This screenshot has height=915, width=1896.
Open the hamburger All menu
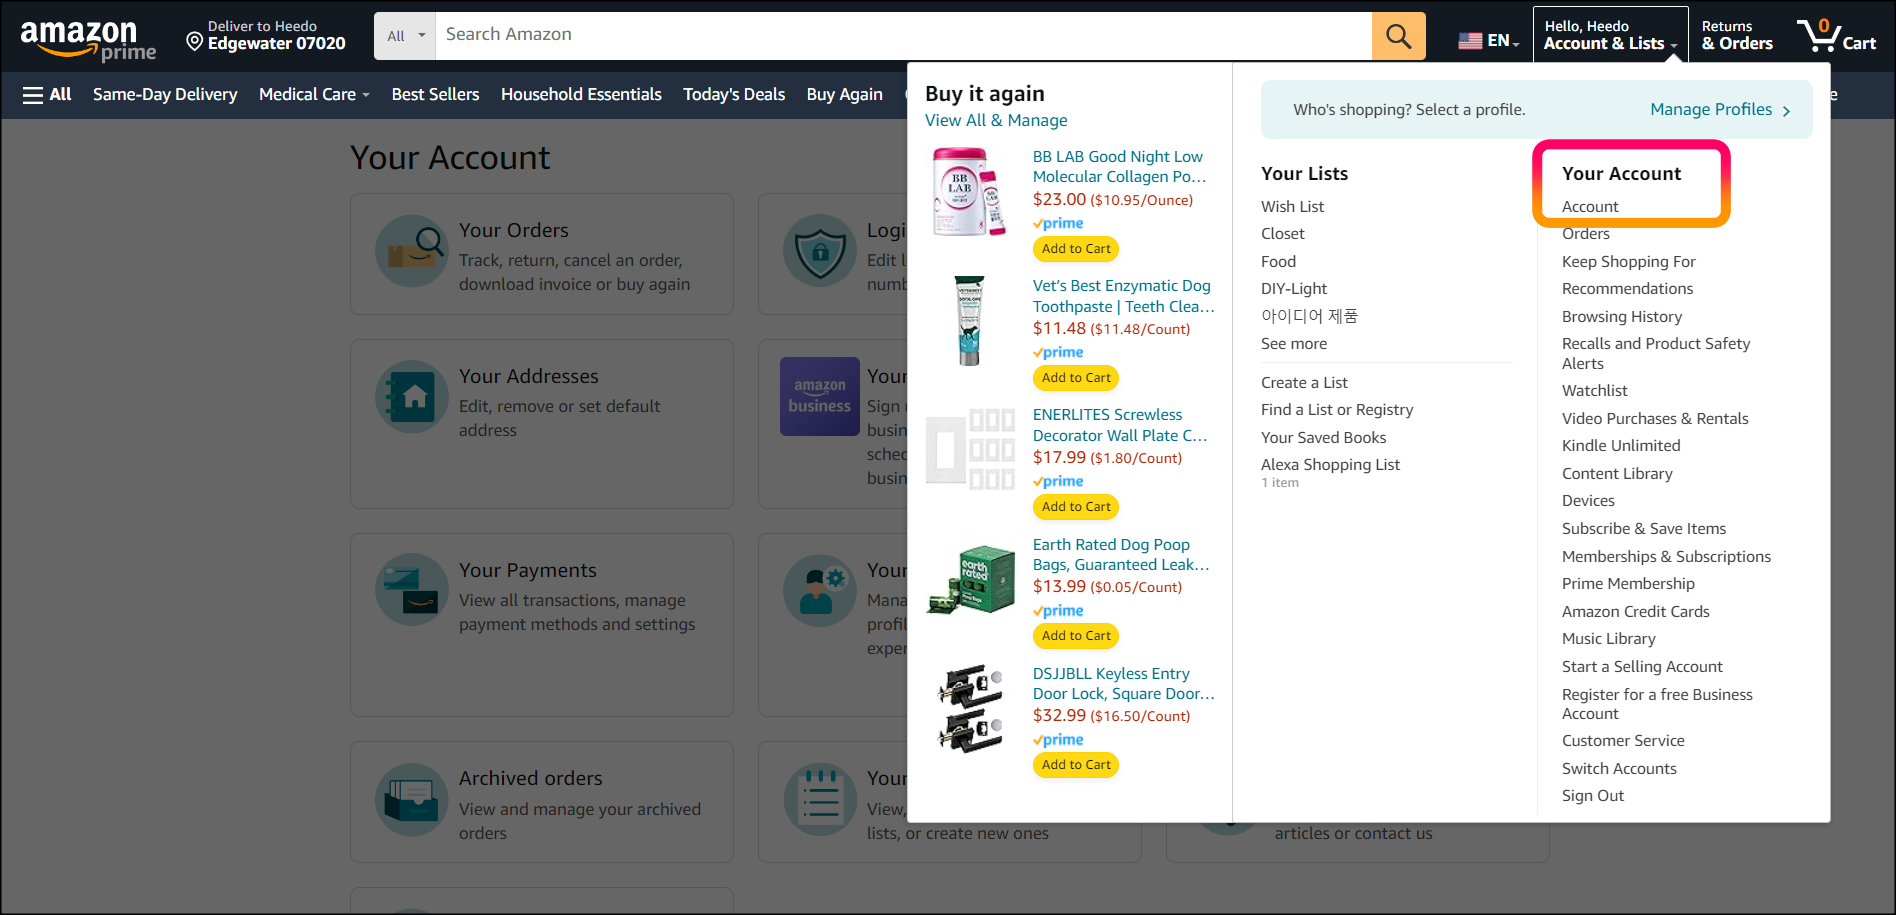pos(47,94)
